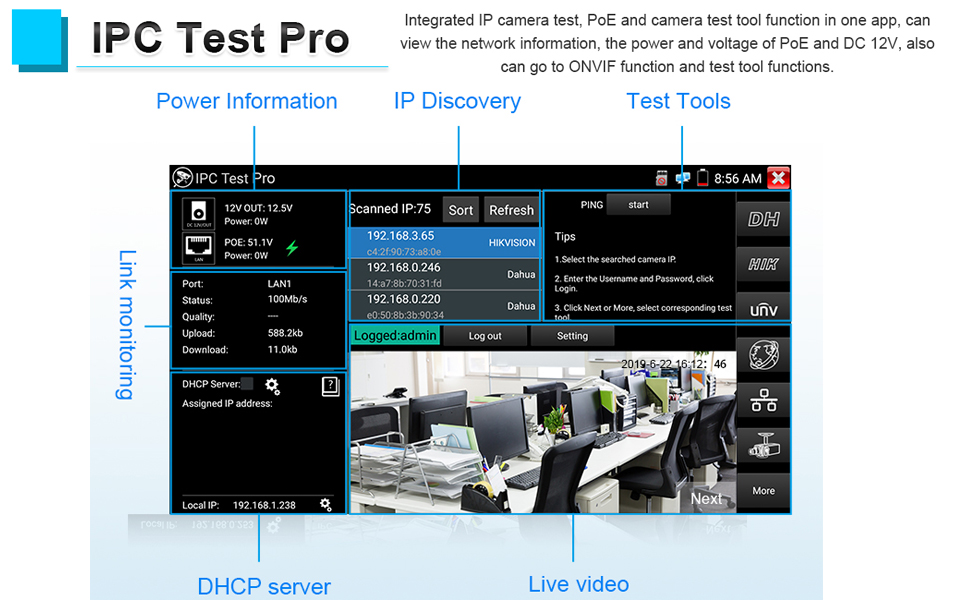Select camera 192.168.0.246 Dahua
Image resolution: width=970 pixels, height=600 pixels.
(445, 274)
